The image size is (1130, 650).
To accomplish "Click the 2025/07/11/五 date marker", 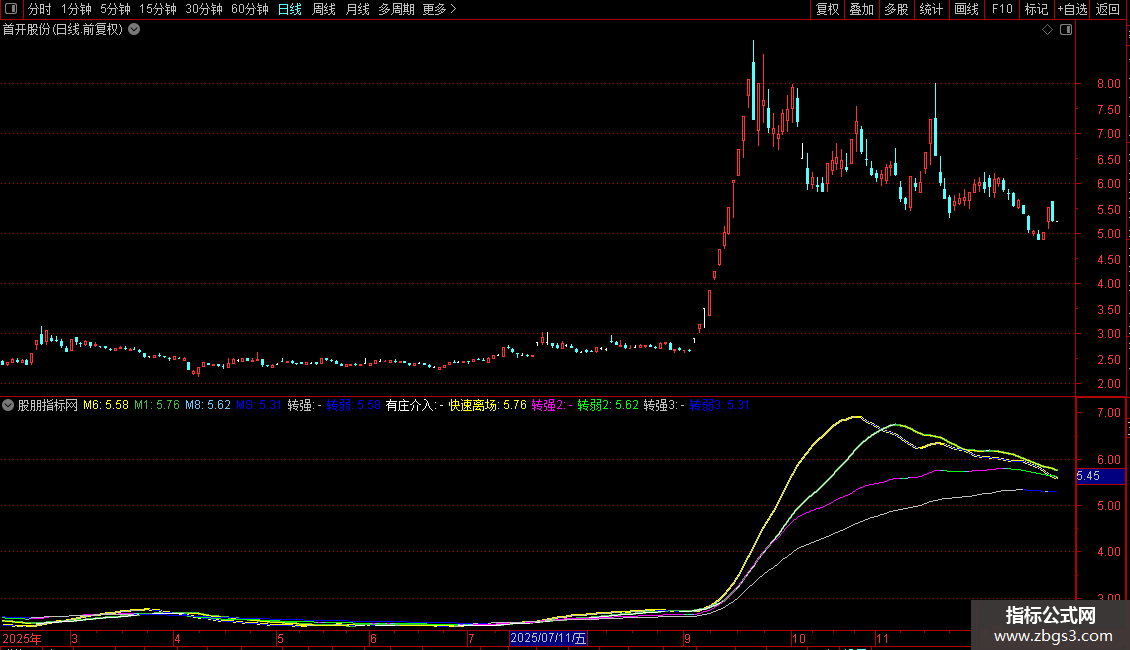I will point(548,638).
